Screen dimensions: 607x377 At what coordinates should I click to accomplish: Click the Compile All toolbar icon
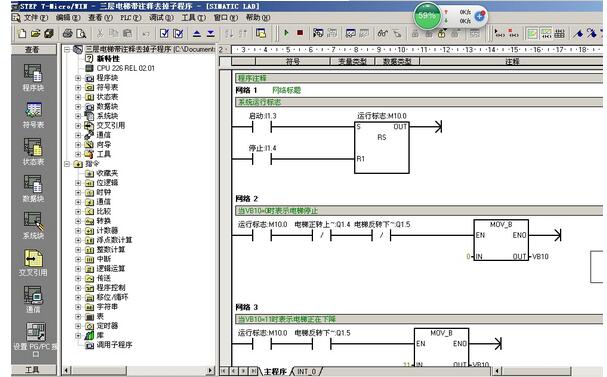(178, 34)
